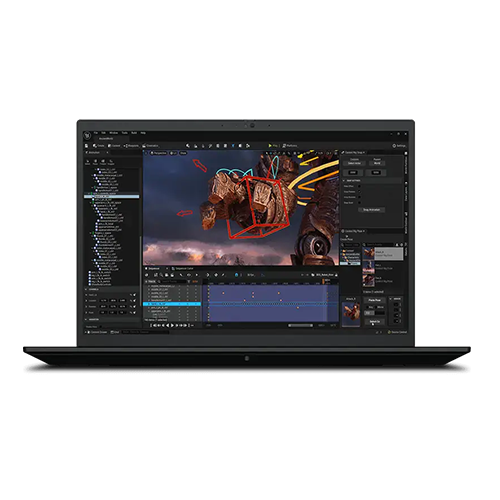Switch to the Control Rig Pose tab

click(354, 231)
